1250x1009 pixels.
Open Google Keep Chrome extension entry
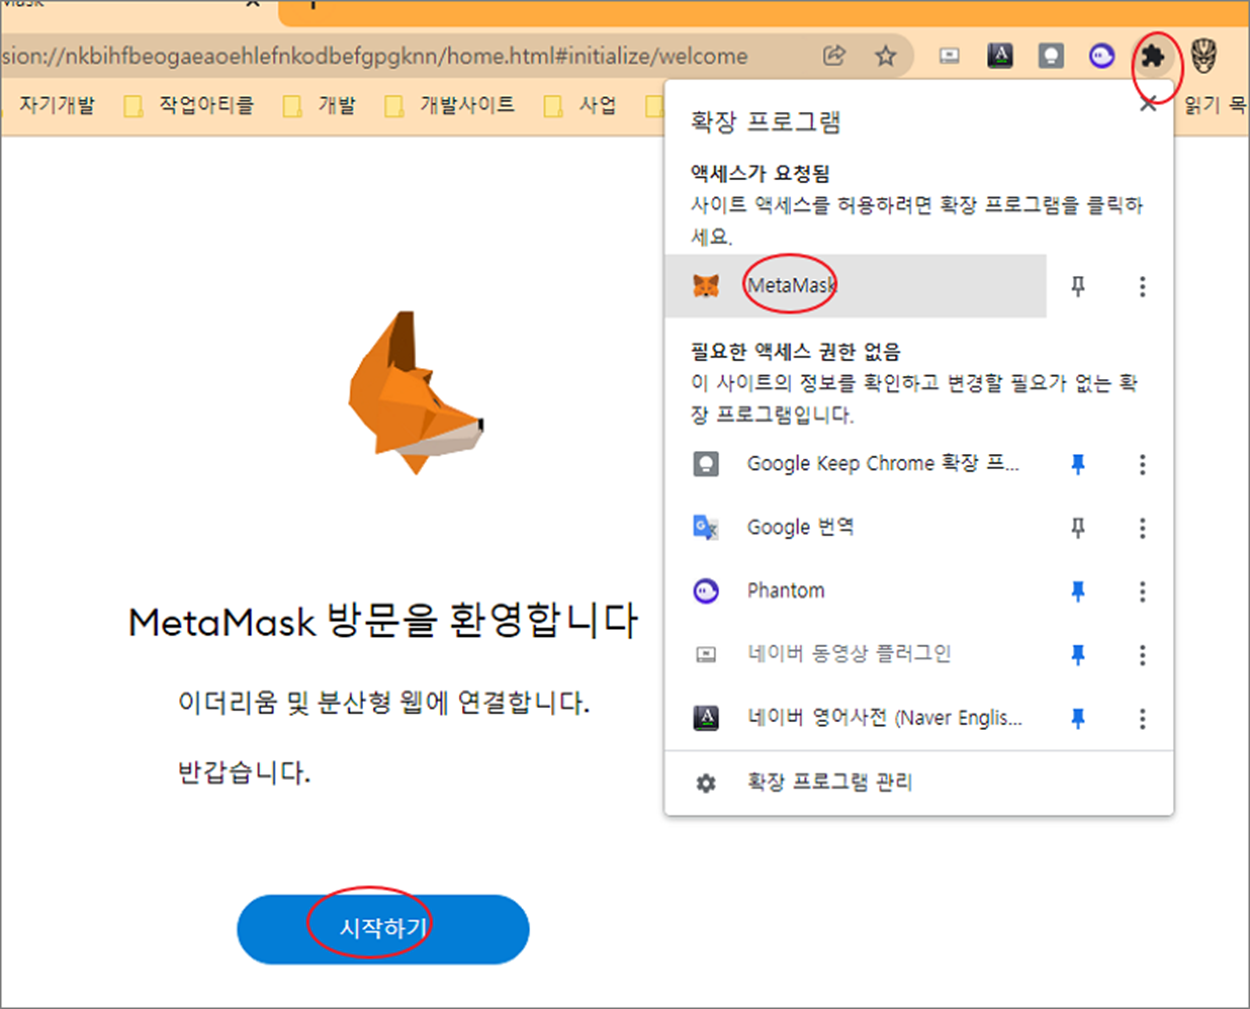(856, 464)
